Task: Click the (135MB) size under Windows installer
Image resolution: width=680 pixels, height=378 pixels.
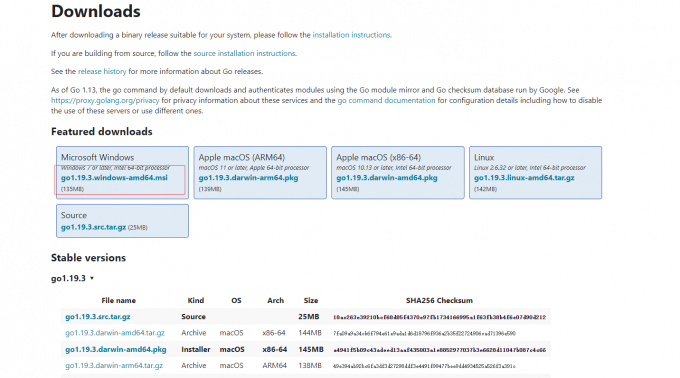Action: click(72, 189)
